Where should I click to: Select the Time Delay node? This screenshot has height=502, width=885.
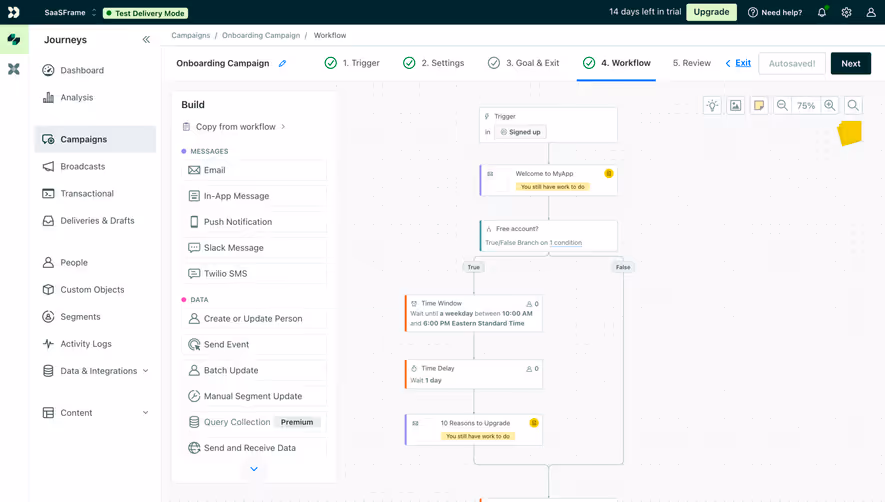(x=474, y=374)
